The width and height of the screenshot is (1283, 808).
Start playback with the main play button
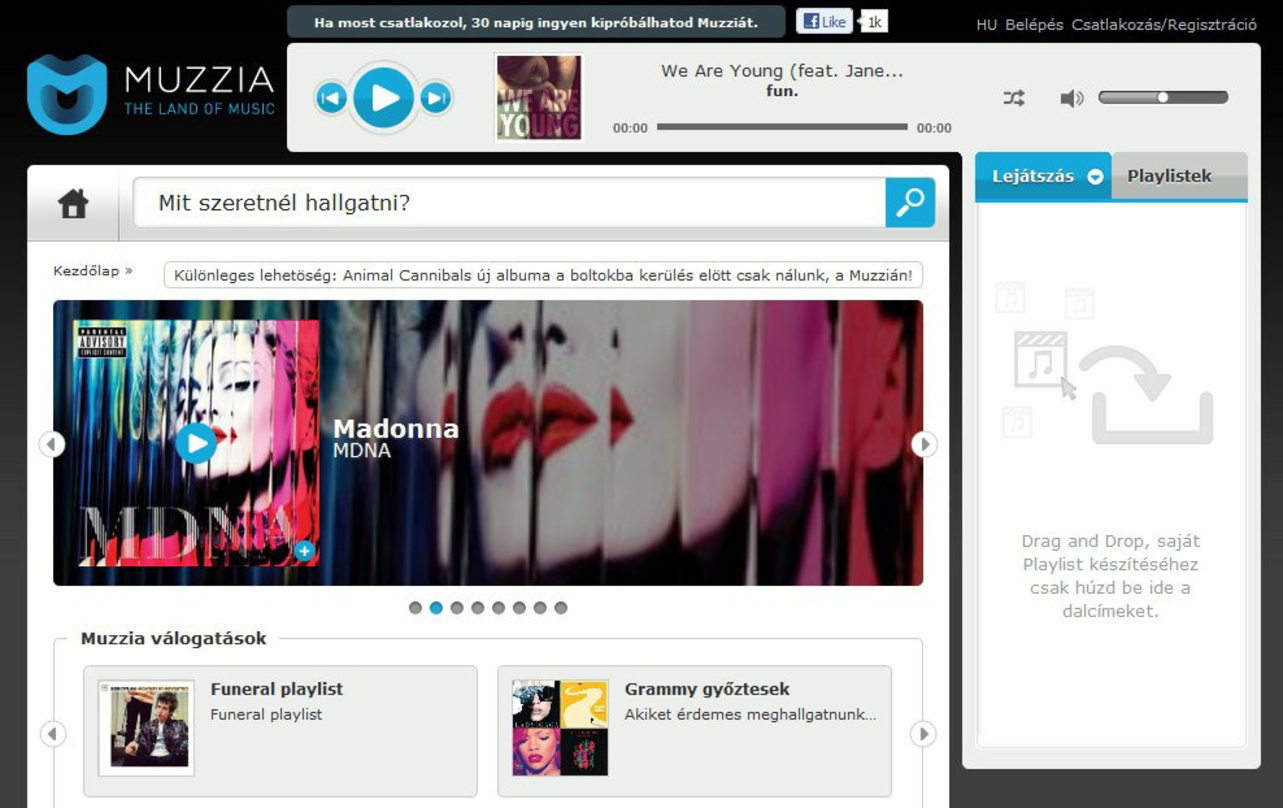(384, 97)
